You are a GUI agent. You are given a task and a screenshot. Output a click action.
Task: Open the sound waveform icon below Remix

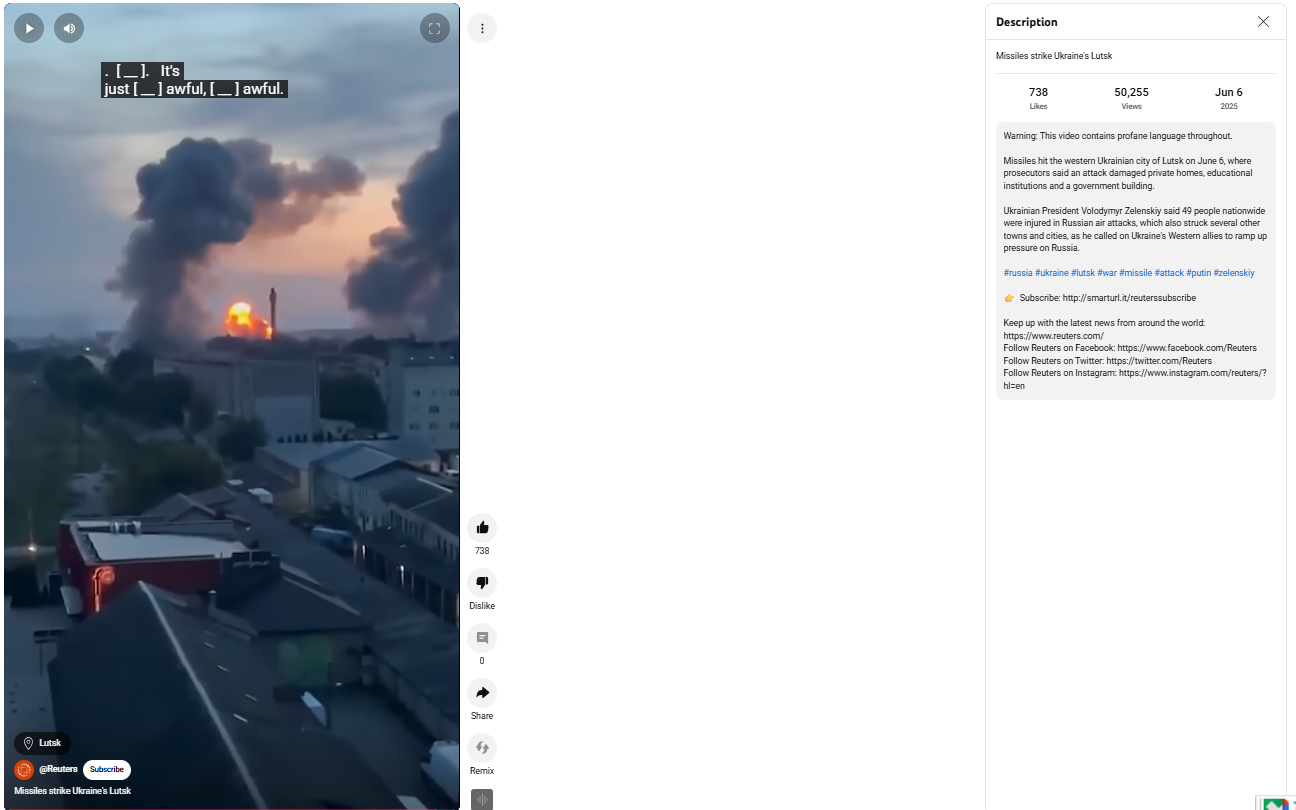(482, 799)
